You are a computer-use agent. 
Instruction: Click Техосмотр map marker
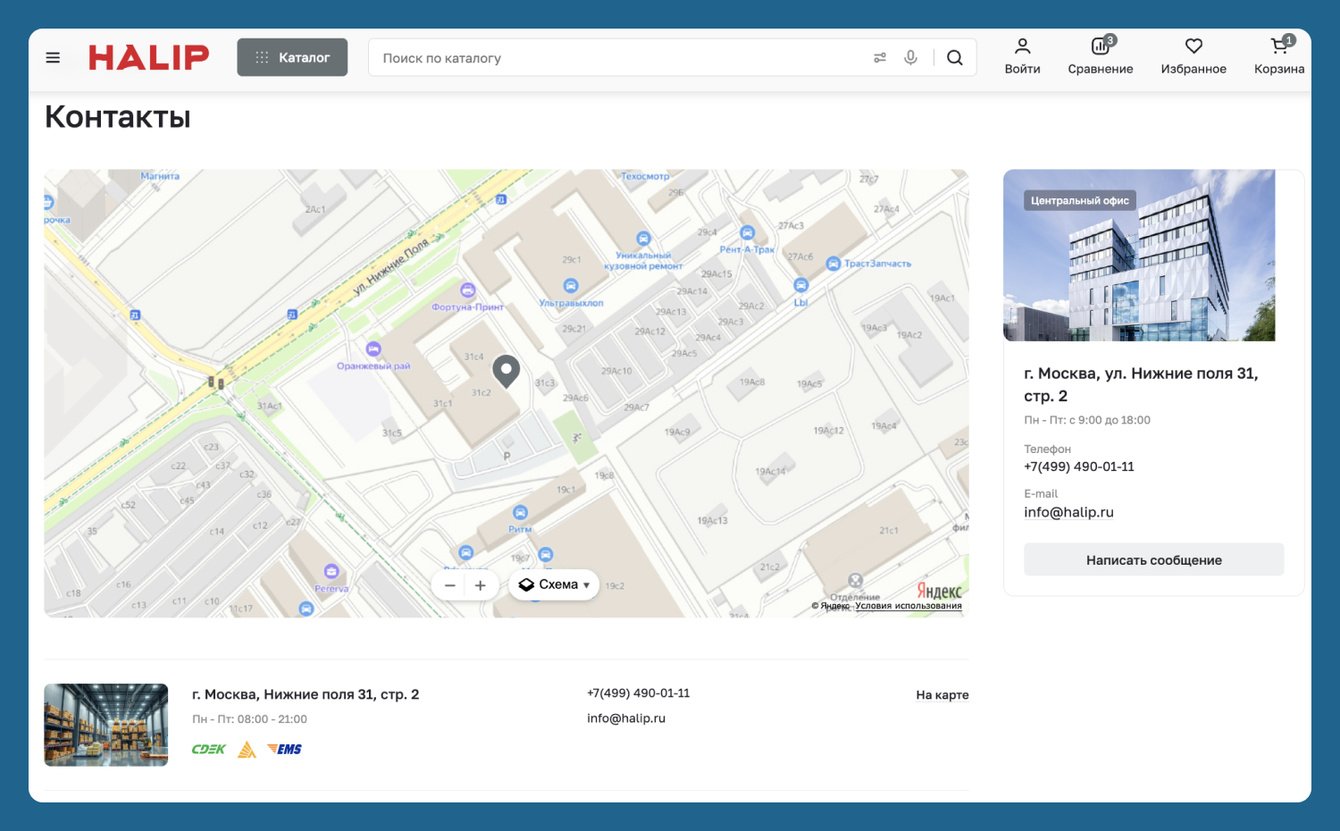tap(645, 176)
